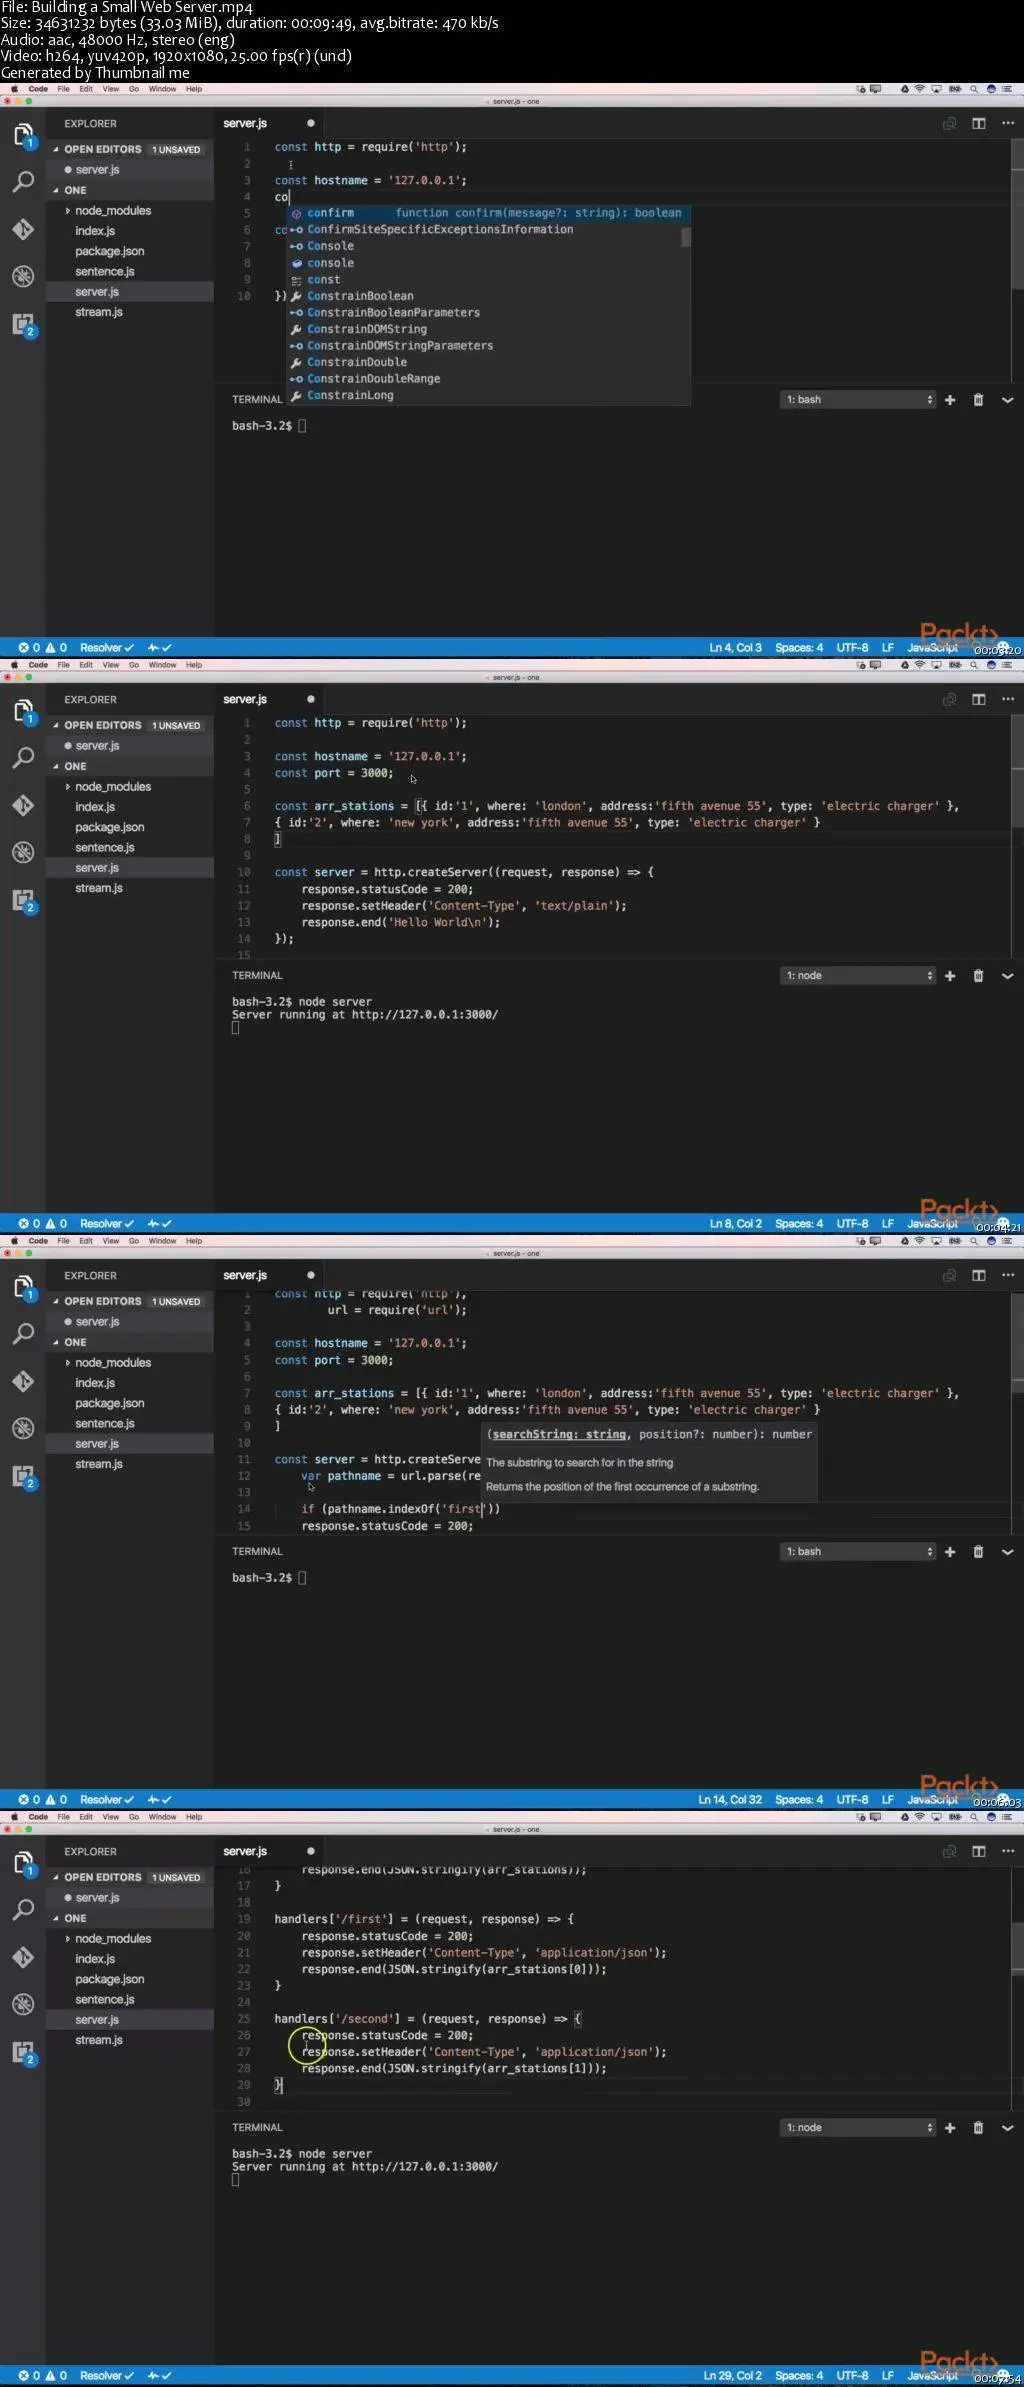The height and width of the screenshot is (2387, 1024).
Task: Collapse terminal panel chevron in the autocomplete-popup frame
Action: (x=1007, y=400)
